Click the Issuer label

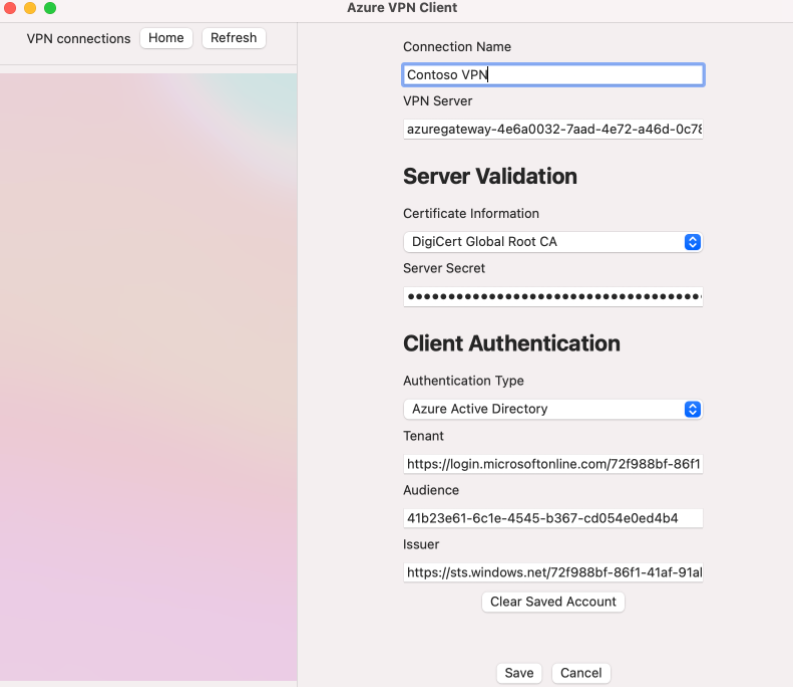421,544
